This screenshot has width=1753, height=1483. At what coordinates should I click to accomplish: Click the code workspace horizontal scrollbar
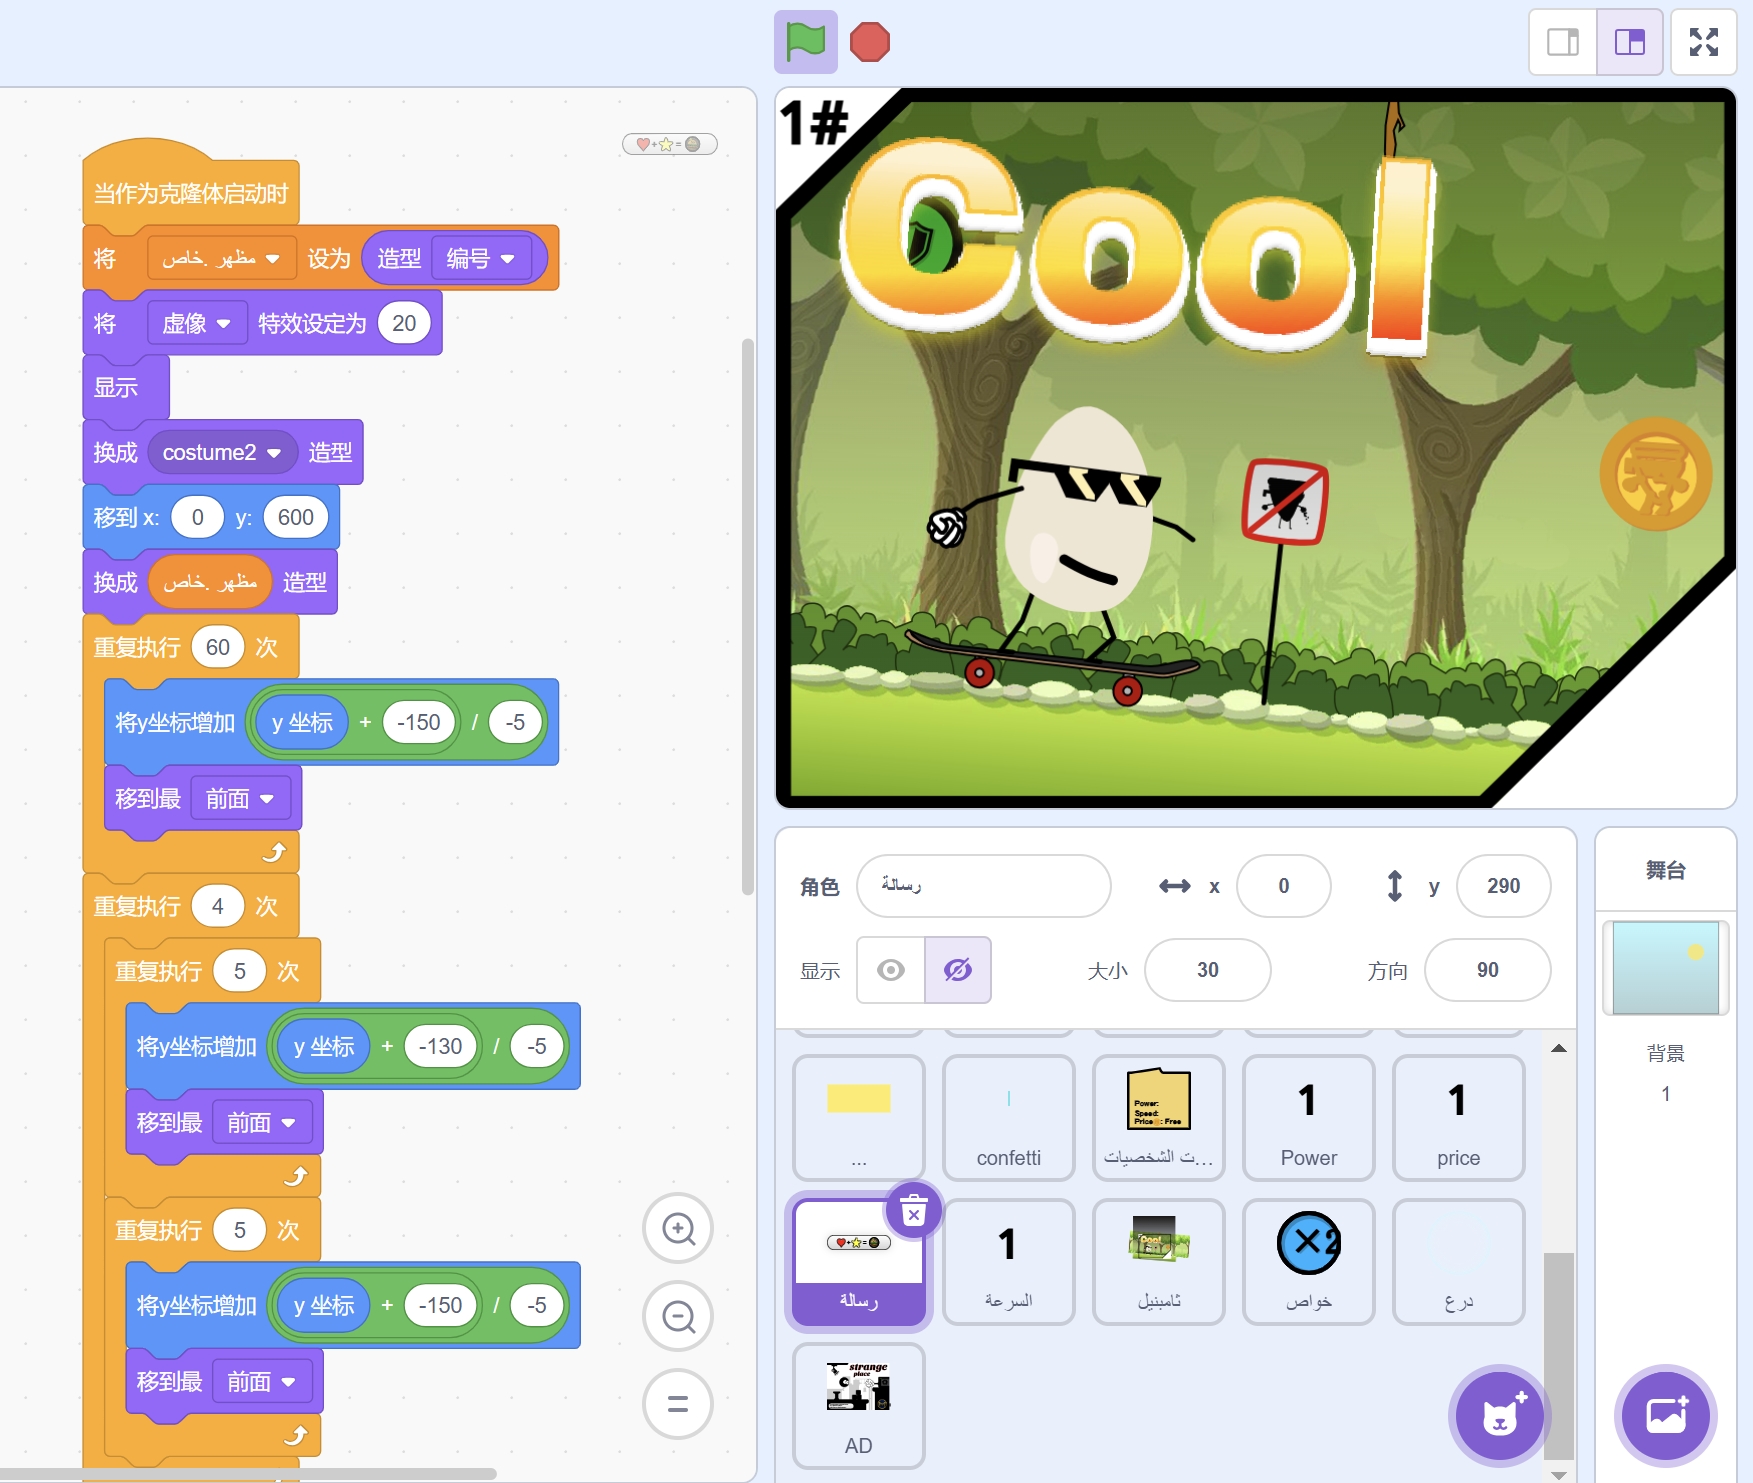[x=248, y=1474]
